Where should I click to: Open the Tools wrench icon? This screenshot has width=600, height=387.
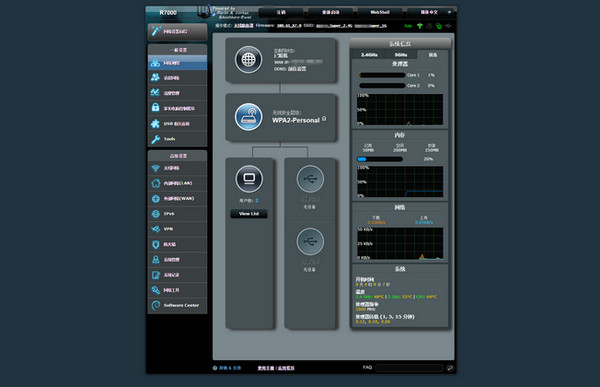pos(155,139)
